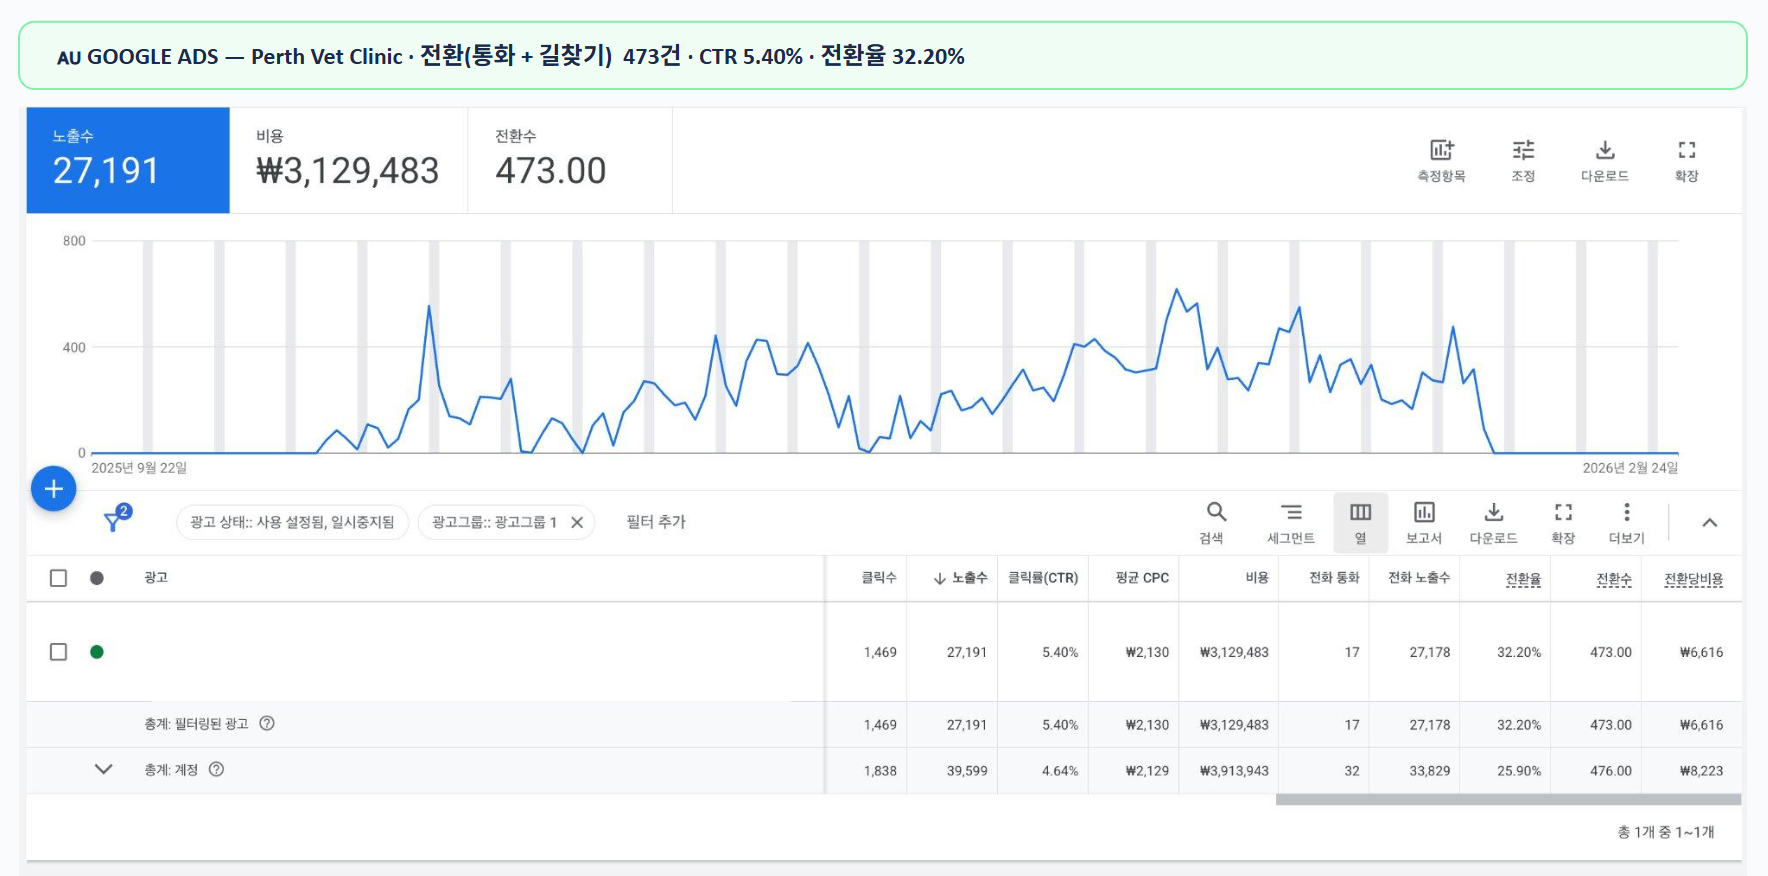Screen dimensions: 1768x876
Task: Remove the 광고그룹 1 filter chip
Action: click(577, 522)
